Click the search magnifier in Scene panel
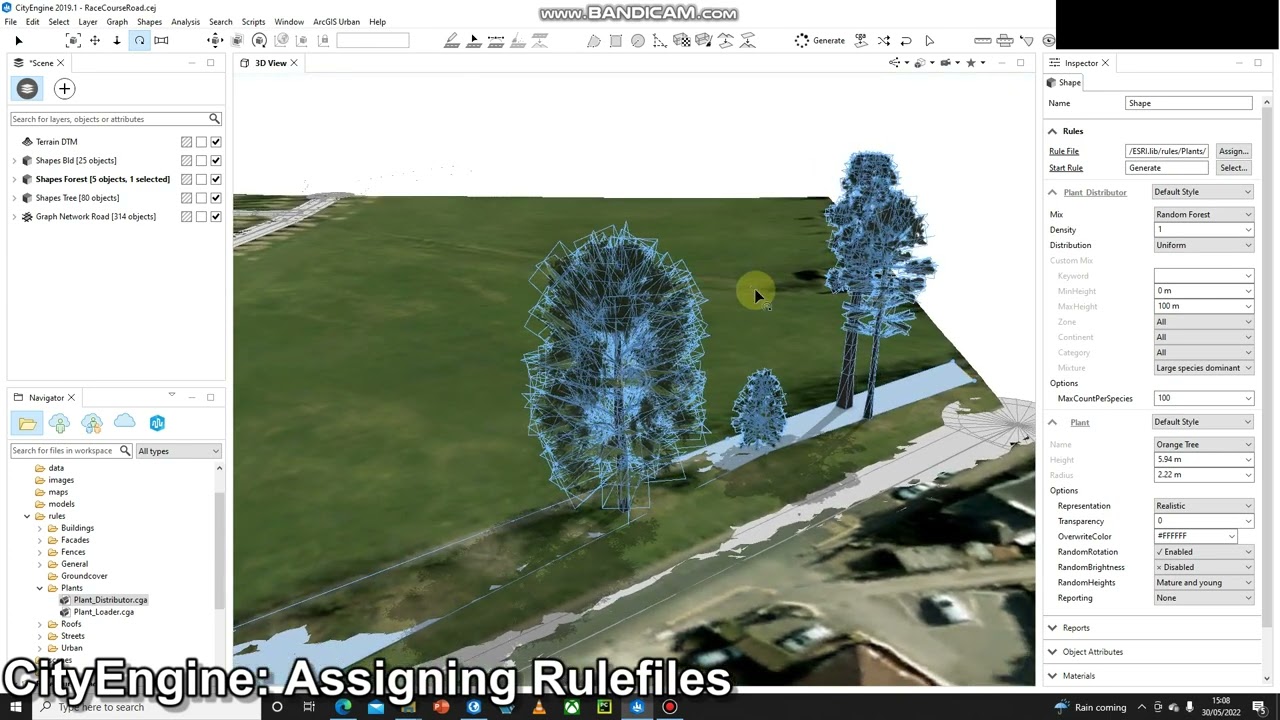 click(x=214, y=119)
